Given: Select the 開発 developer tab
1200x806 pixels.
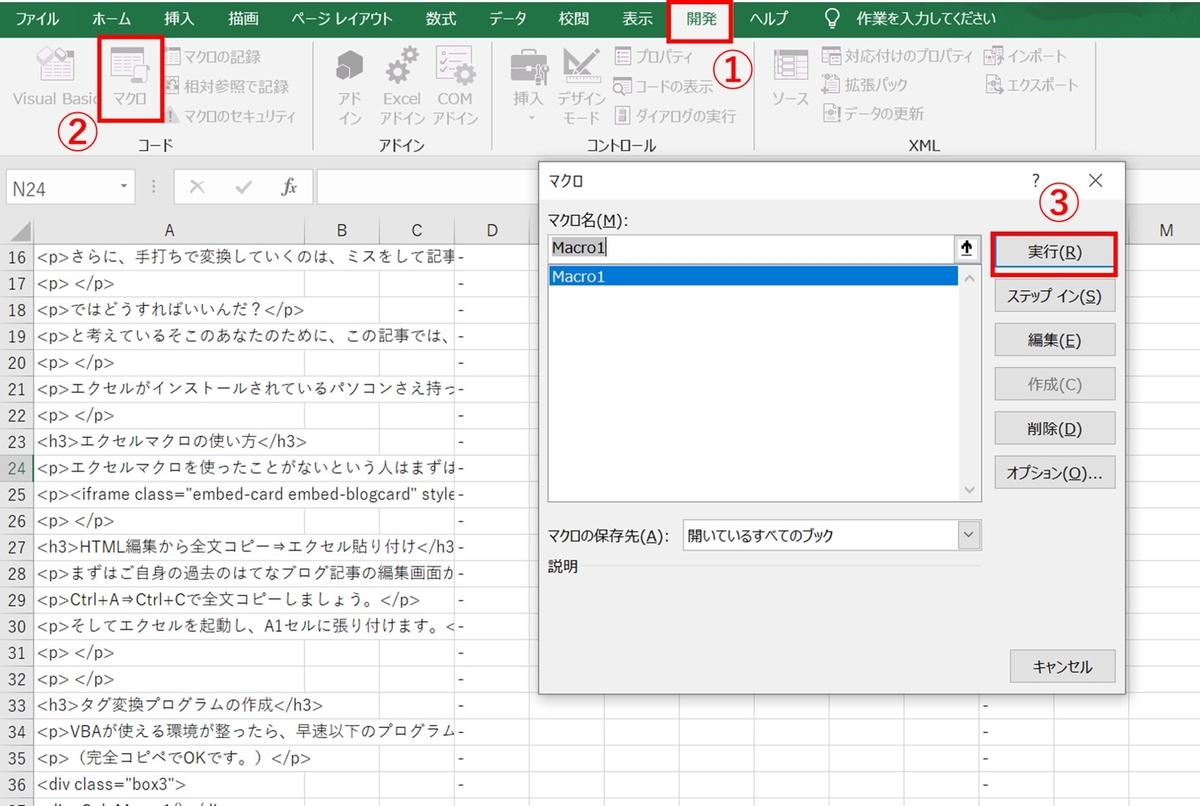Looking at the screenshot, I should tap(701, 19).
